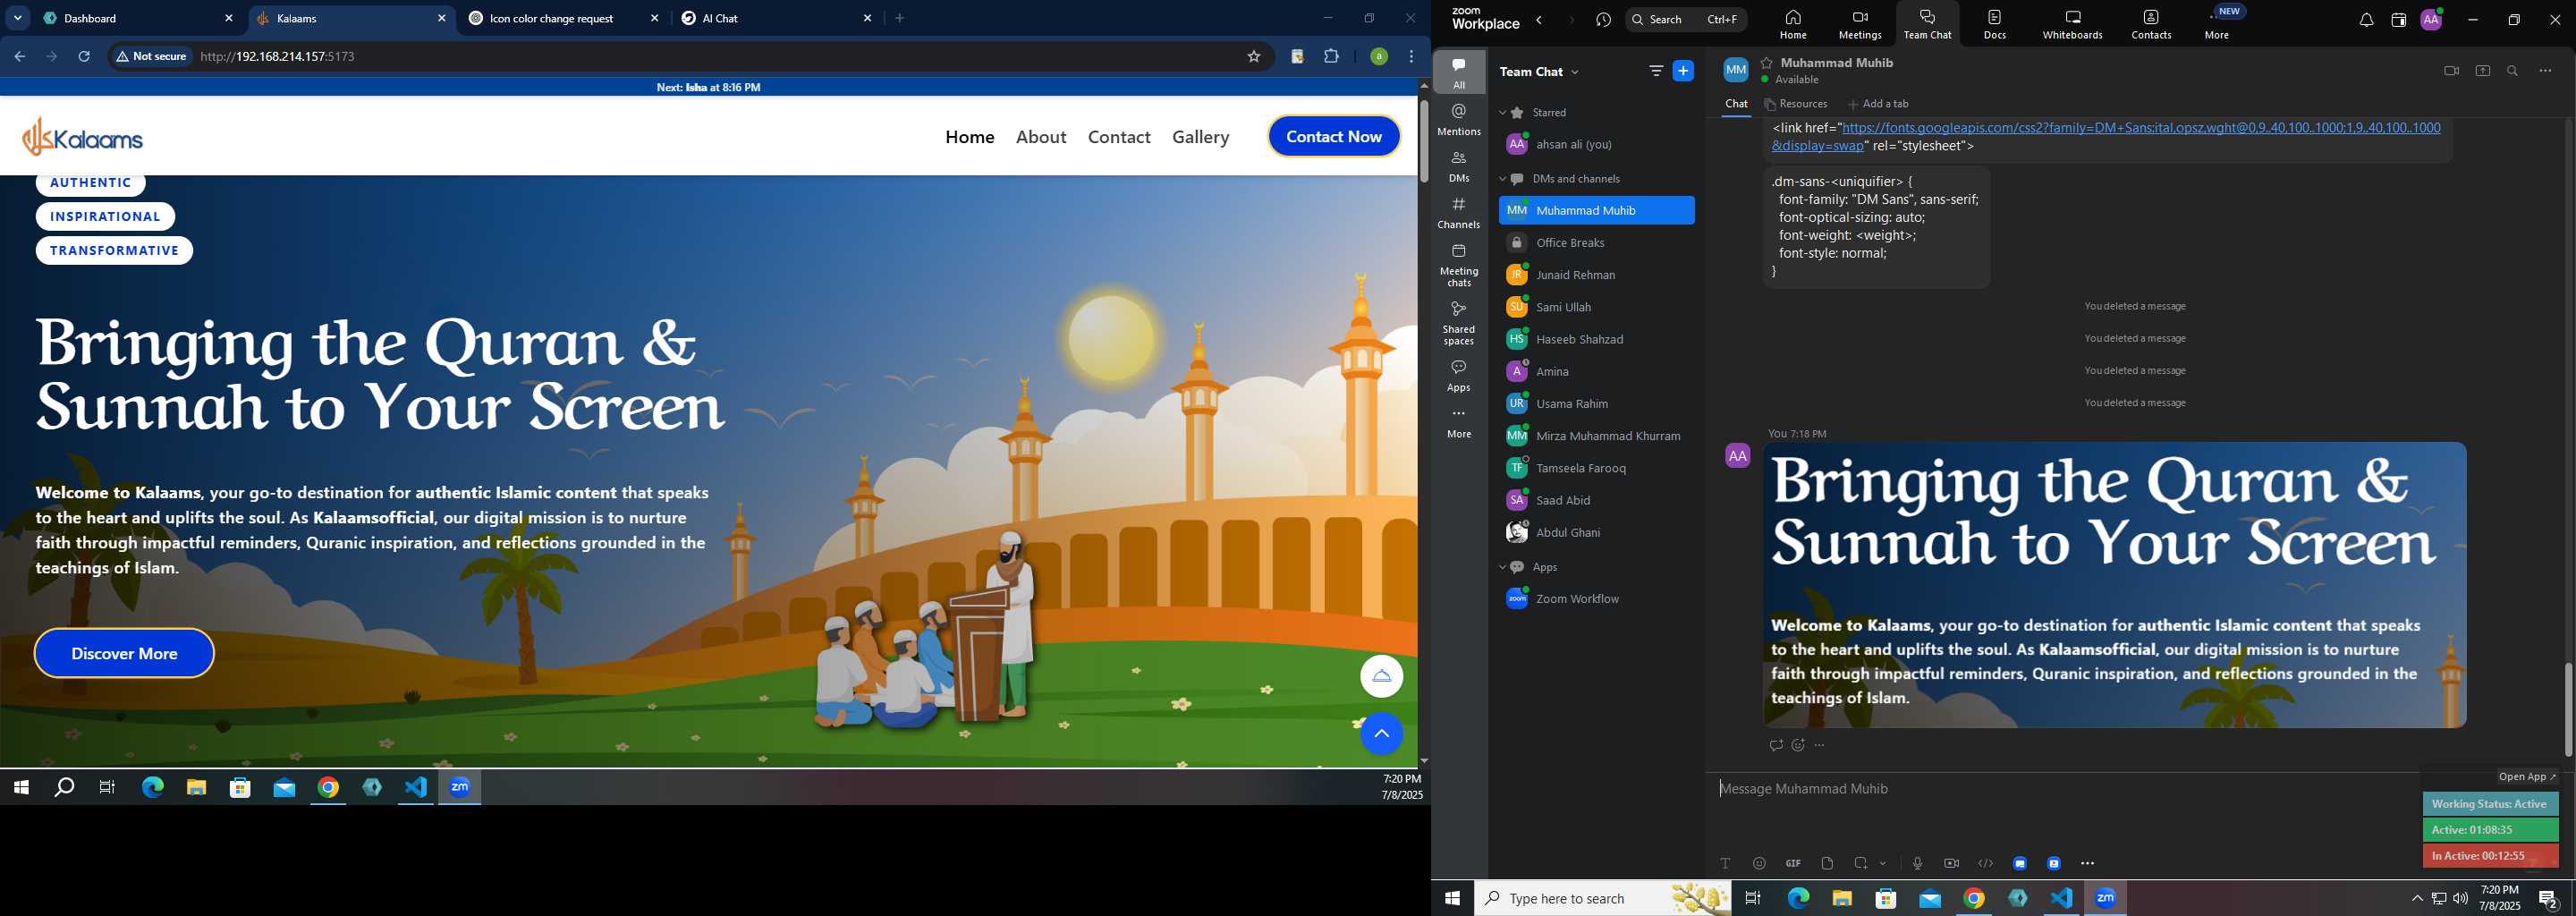This screenshot has width=2576, height=916.
Task: Open GIF picker in message toolbar
Action: 1793,864
